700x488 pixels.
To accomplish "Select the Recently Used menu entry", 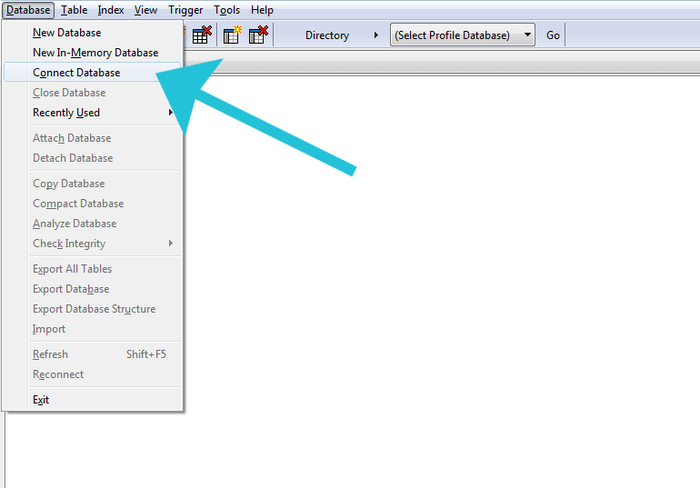I will [92, 113].
